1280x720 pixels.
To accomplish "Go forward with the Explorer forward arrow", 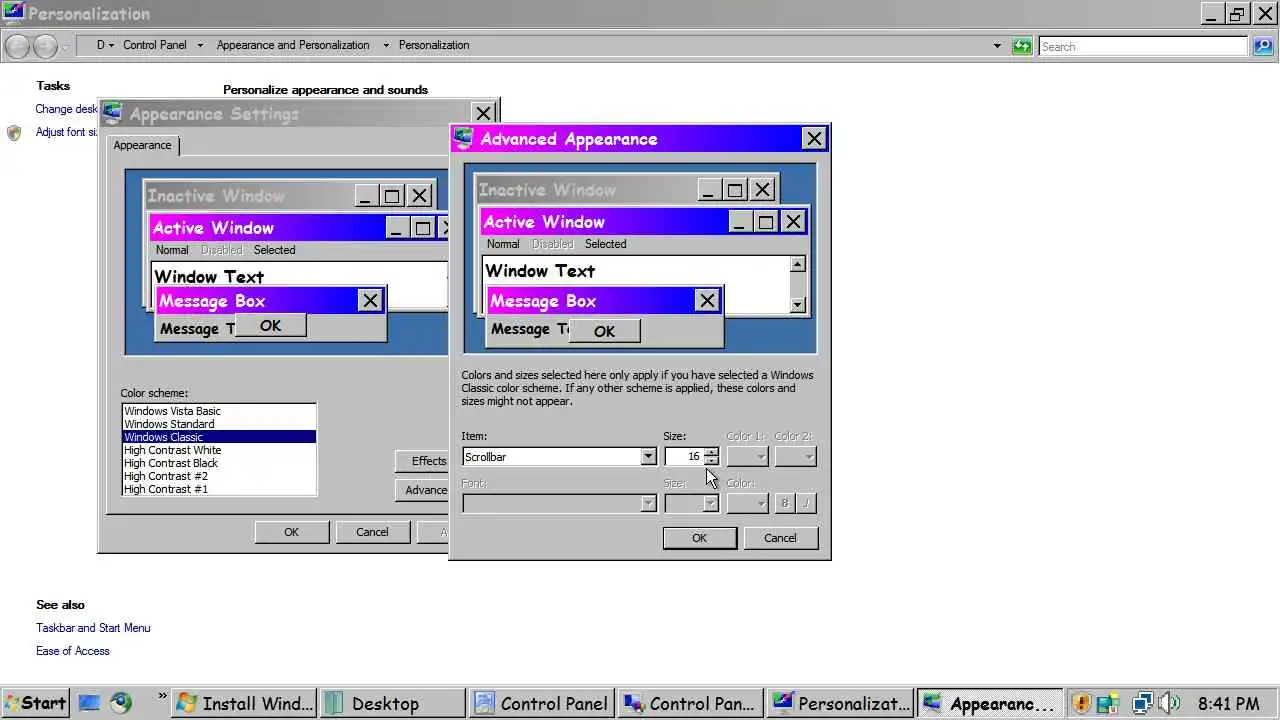I will [45, 46].
